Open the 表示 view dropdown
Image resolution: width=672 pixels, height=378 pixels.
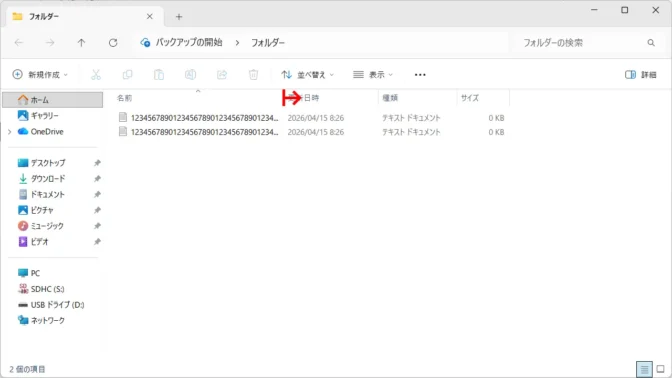[373, 75]
